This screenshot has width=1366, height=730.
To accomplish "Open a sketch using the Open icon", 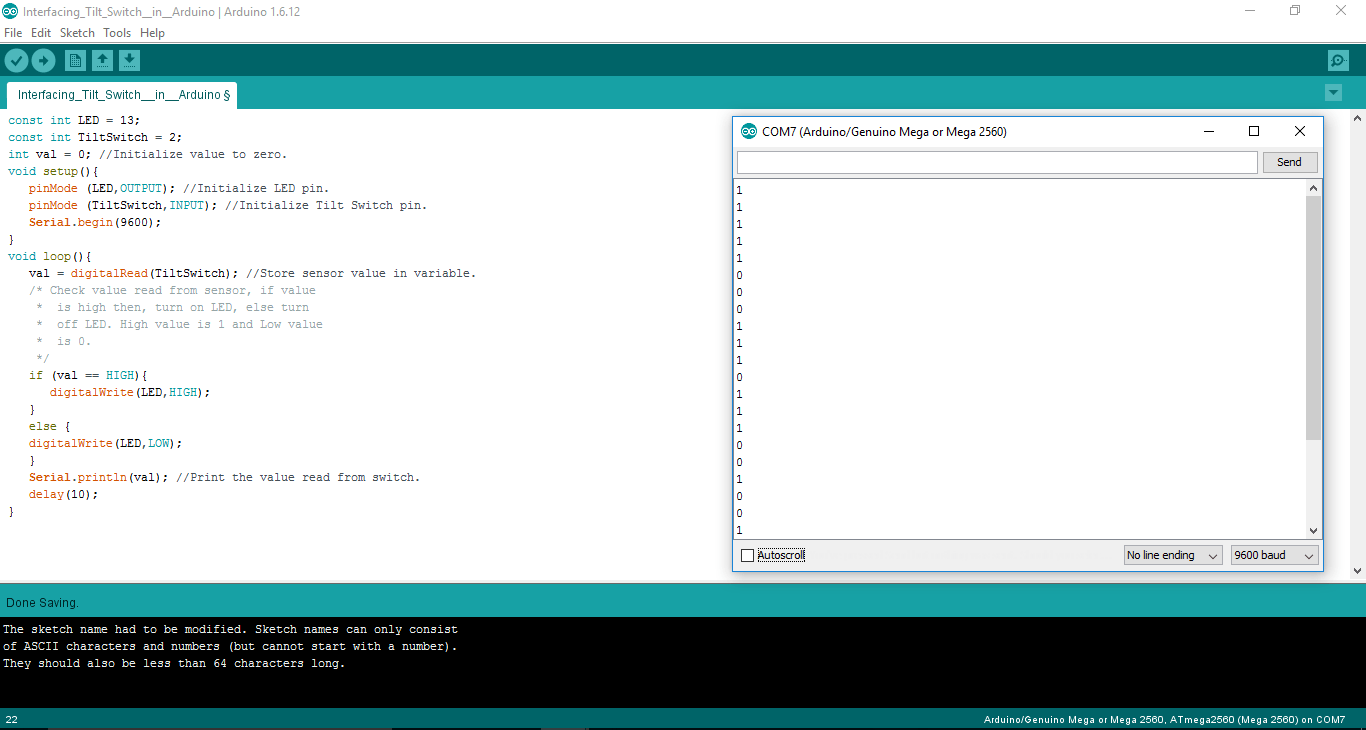I will tap(102, 60).
